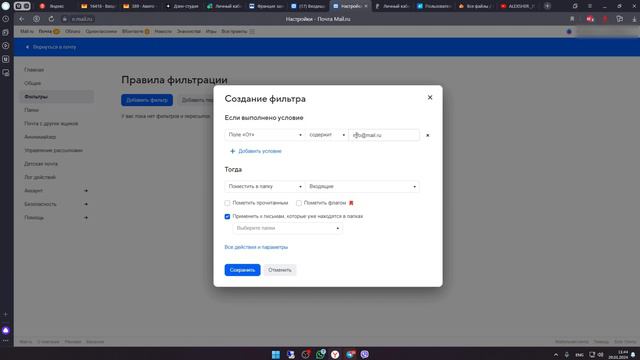
Task: Select 'Фильтры' in settings sidebar
Action: [x=57, y=97]
